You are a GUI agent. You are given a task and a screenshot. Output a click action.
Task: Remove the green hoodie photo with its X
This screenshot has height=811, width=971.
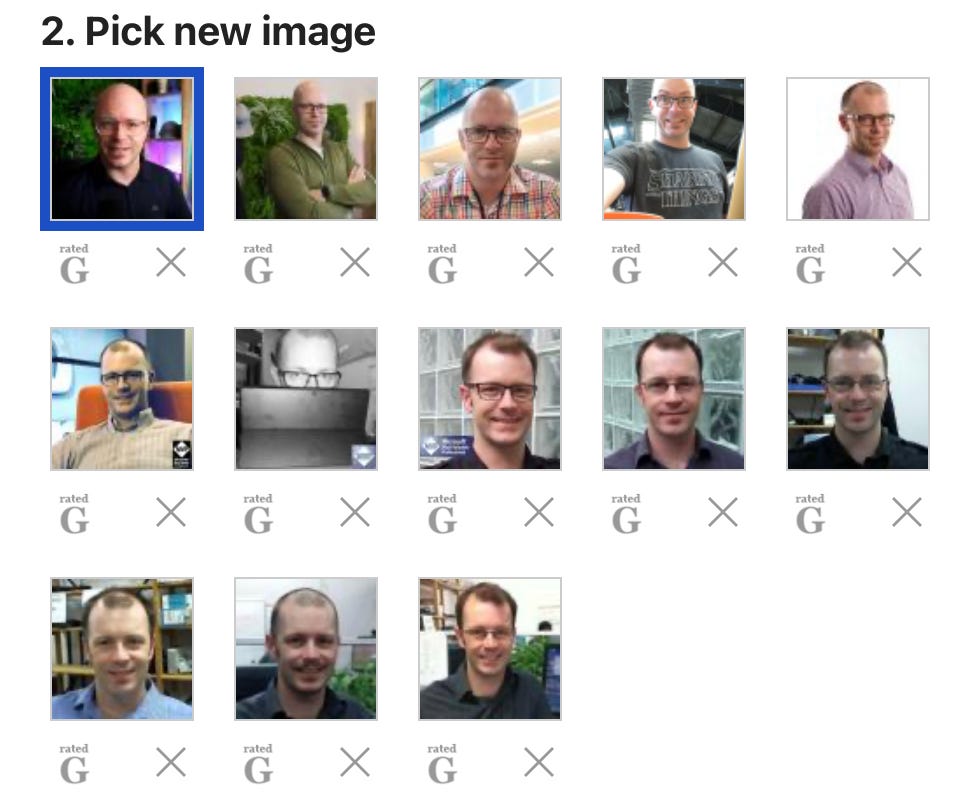pos(355,262)
